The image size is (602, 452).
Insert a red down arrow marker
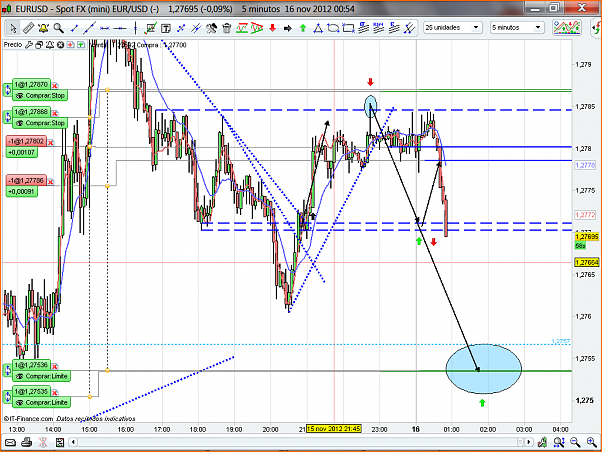pos(272,28)
